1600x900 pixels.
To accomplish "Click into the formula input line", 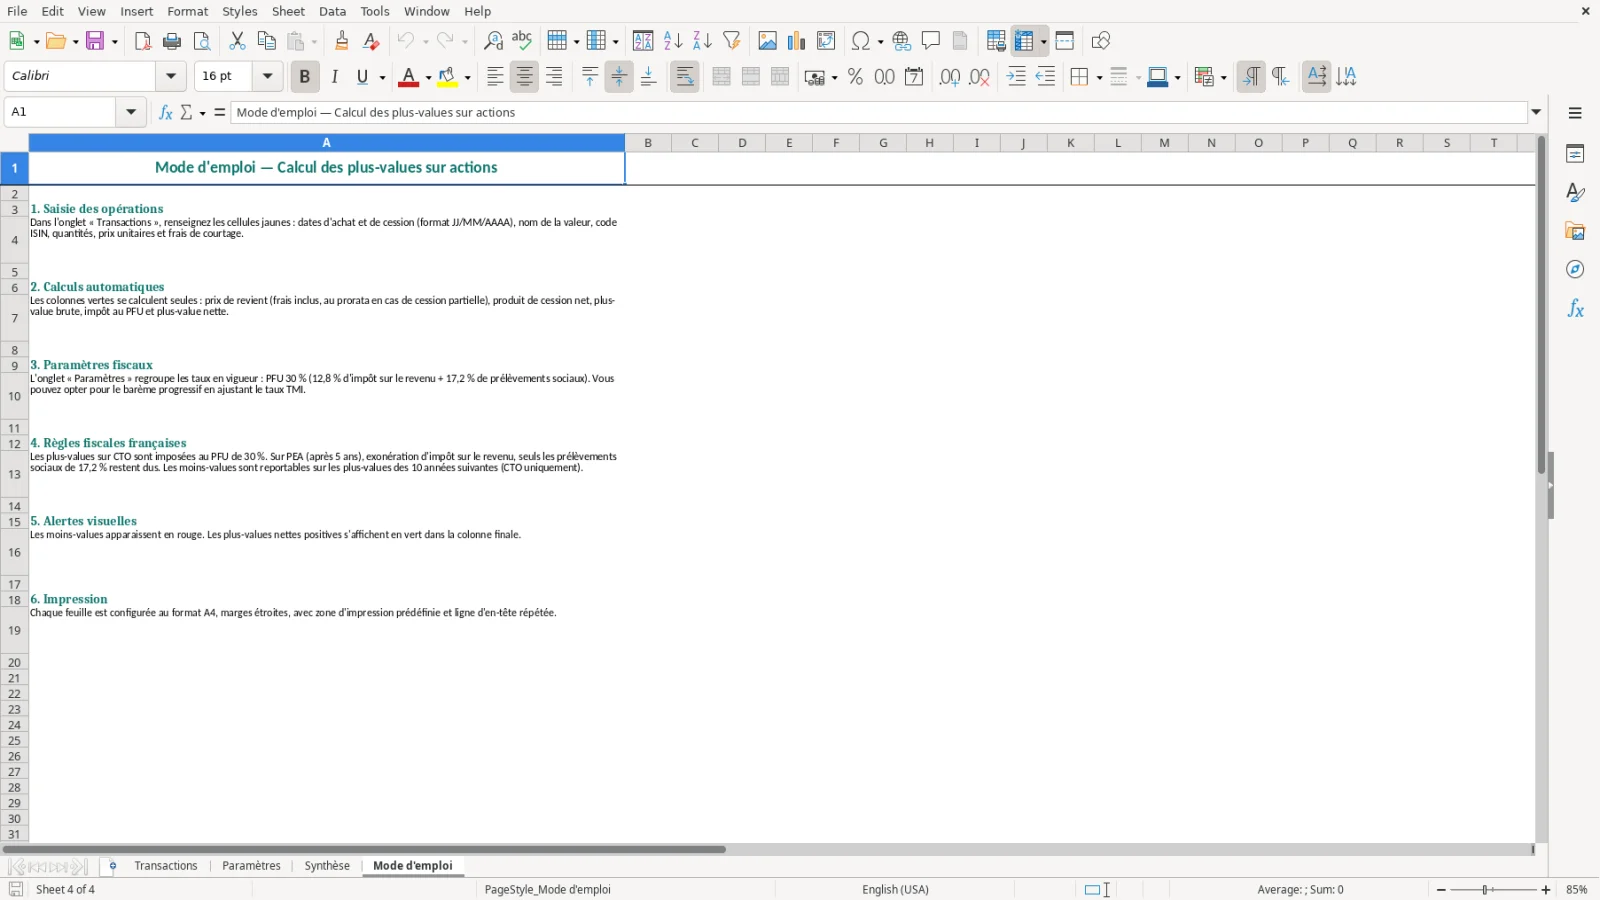I will pyautogui.click(x=879, y=112).
